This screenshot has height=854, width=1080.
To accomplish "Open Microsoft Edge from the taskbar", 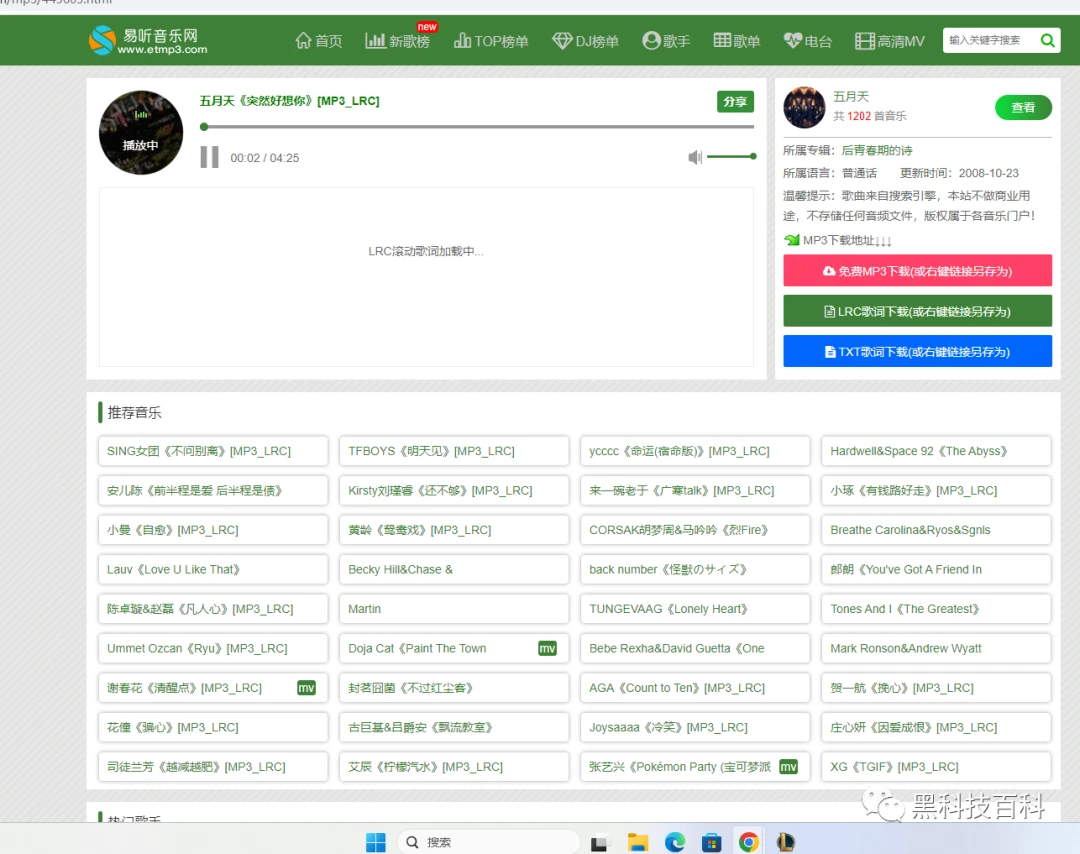I will tap(675, 842).
